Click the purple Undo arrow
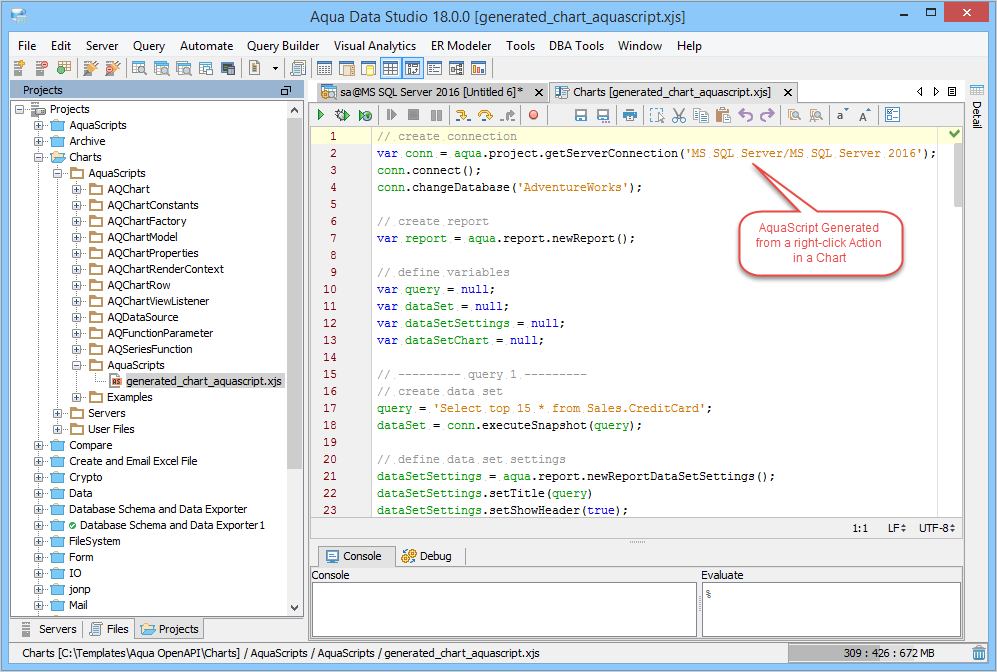 coord(746,115)
